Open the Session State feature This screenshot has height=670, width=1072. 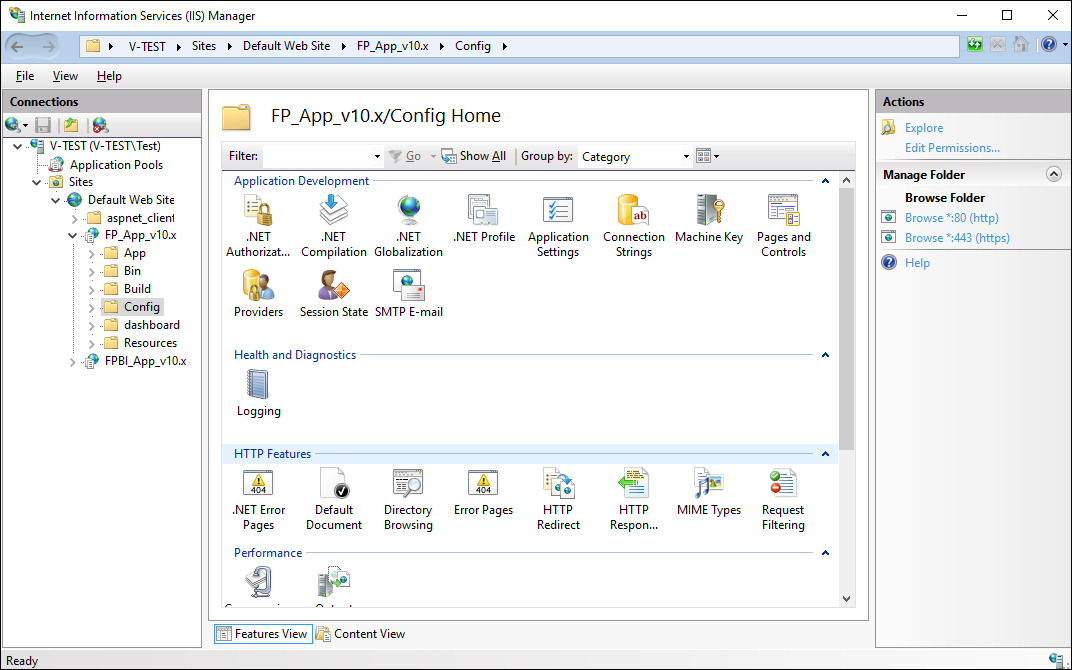(x=334, y=293)
